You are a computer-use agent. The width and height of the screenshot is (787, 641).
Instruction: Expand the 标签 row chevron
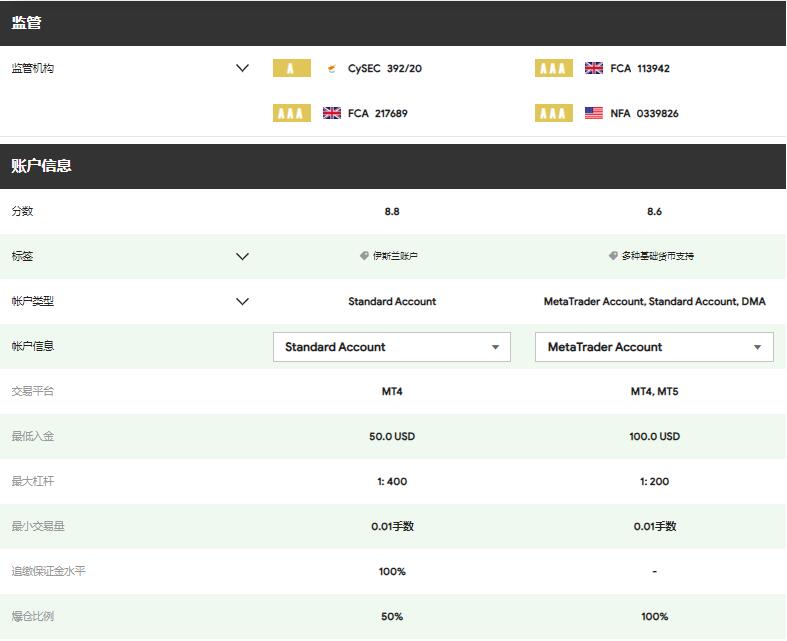(x=242, y=256)
